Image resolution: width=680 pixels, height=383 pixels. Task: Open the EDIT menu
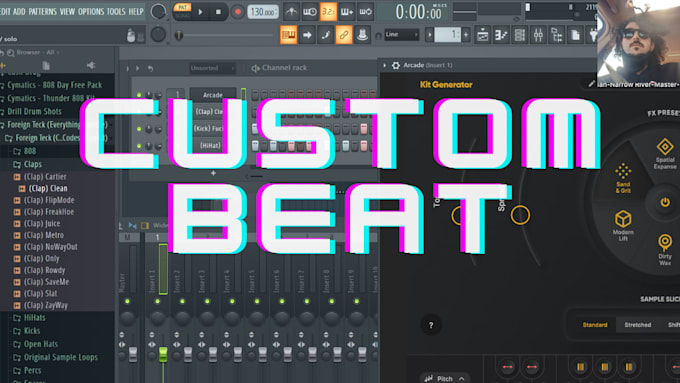tap(5, 12)
